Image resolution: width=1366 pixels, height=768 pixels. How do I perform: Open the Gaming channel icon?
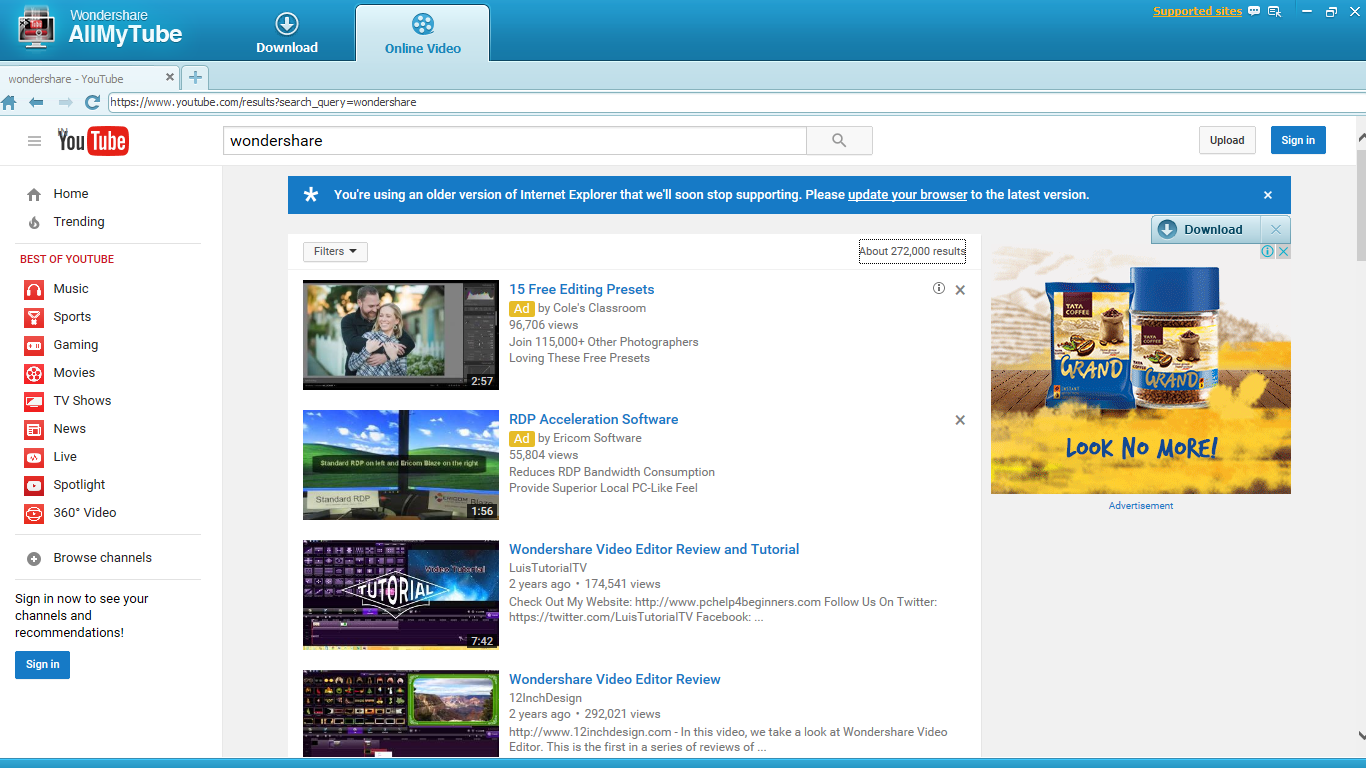point(35,345)
